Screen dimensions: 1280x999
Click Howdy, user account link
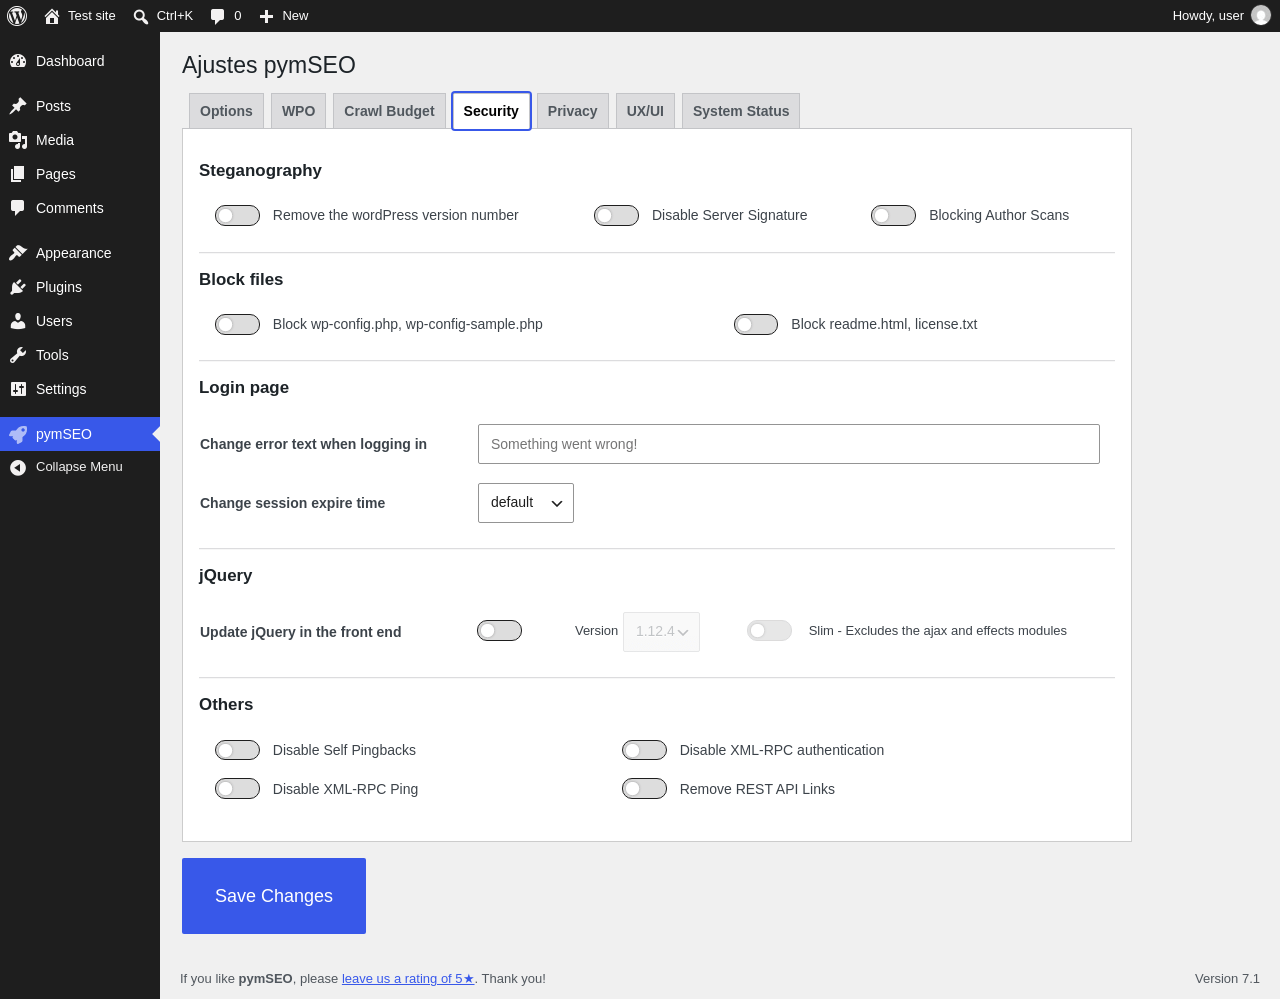click(x=1221, y=16)
